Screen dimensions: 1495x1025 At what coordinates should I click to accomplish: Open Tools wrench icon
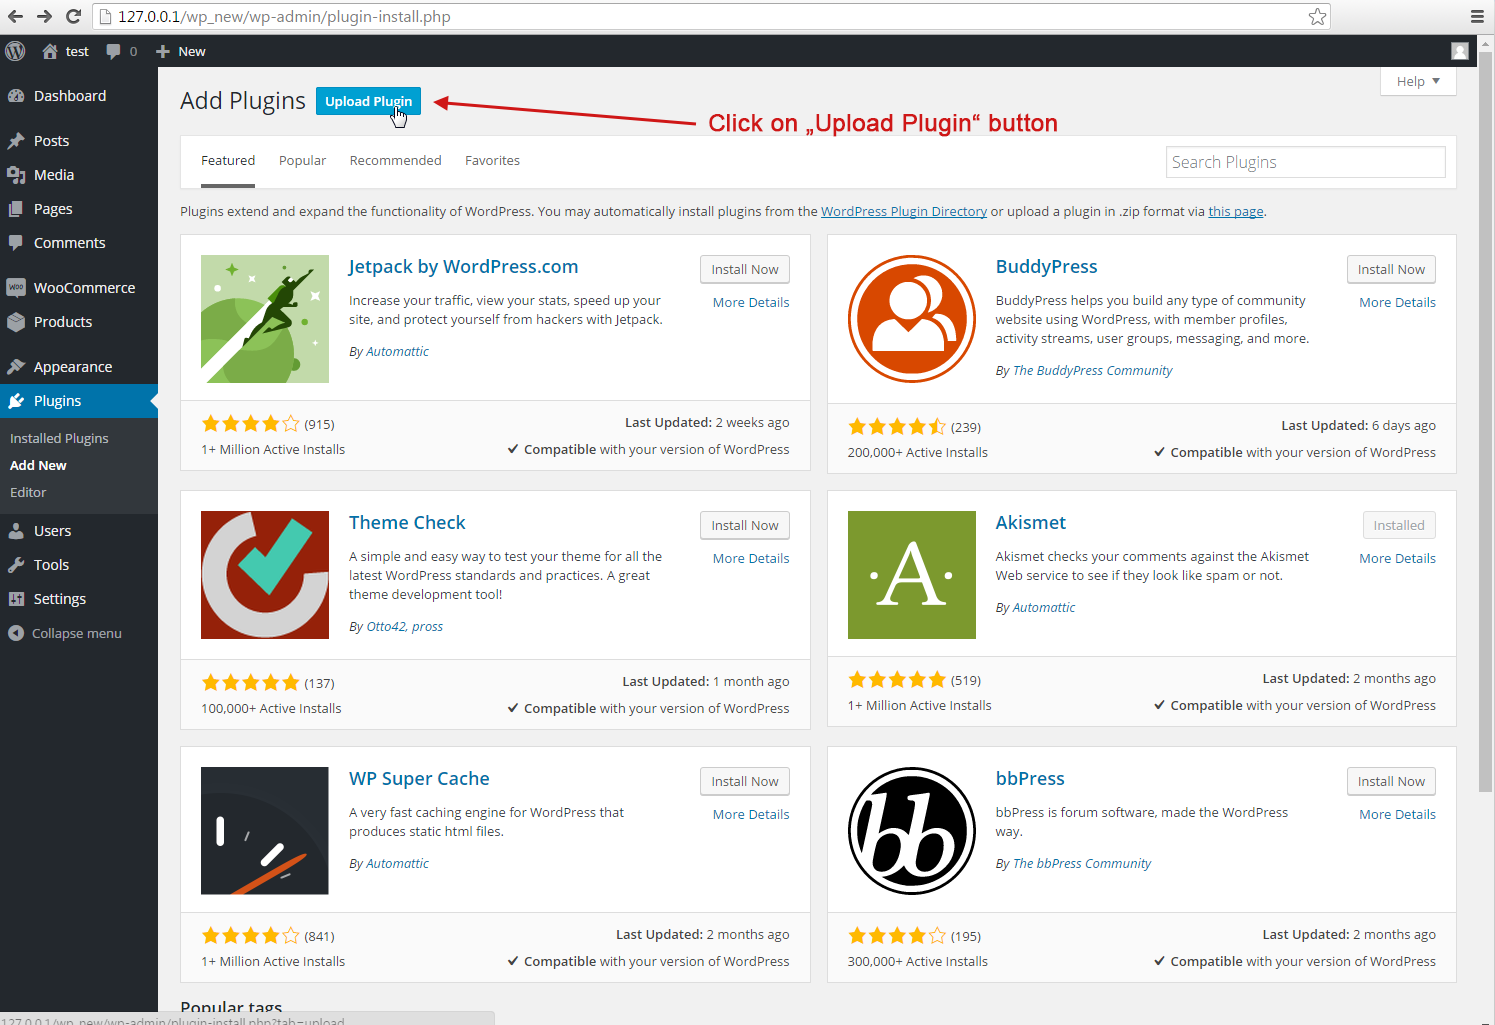[x=16, y=565]
